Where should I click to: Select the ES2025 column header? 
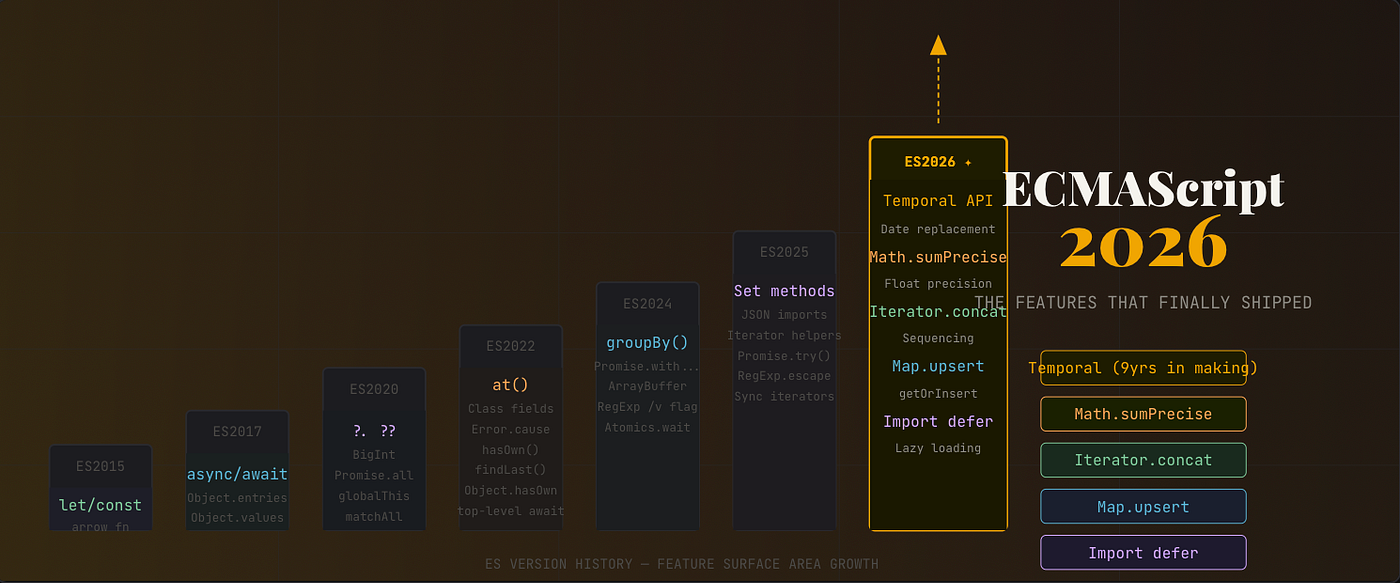tap(784, 252)
